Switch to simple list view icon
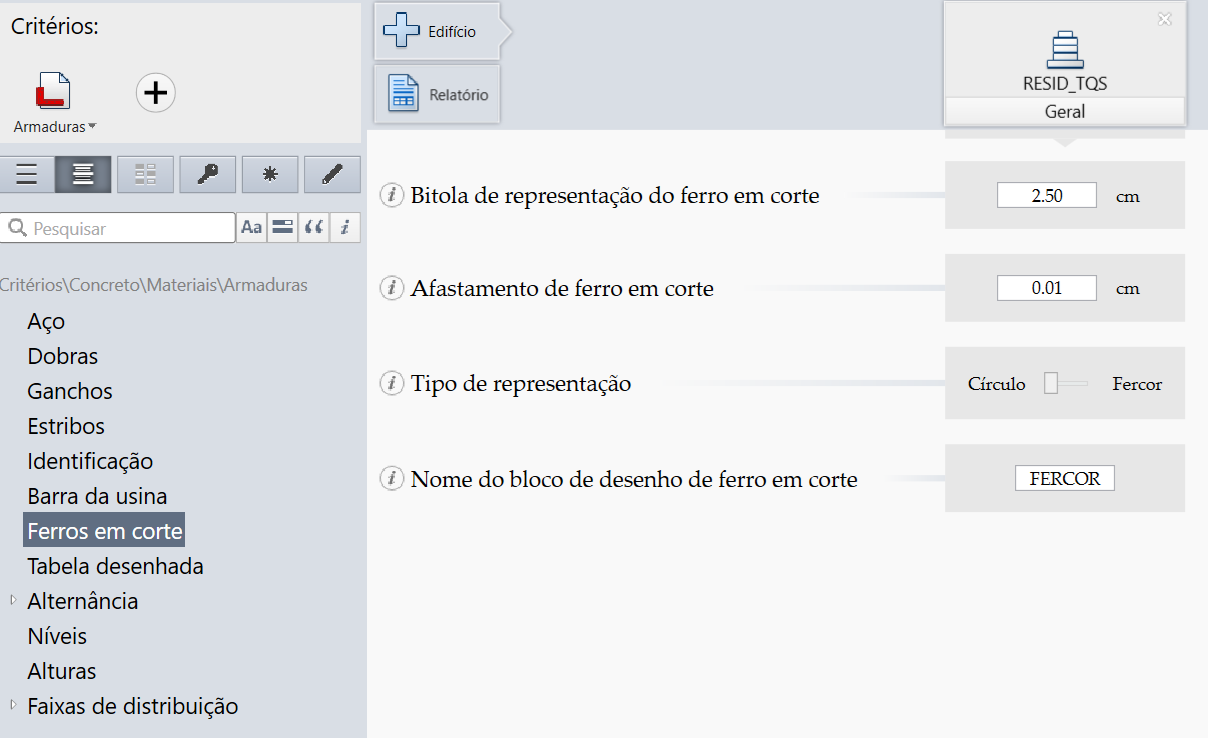1208x738 pixels. click(27, 175)
